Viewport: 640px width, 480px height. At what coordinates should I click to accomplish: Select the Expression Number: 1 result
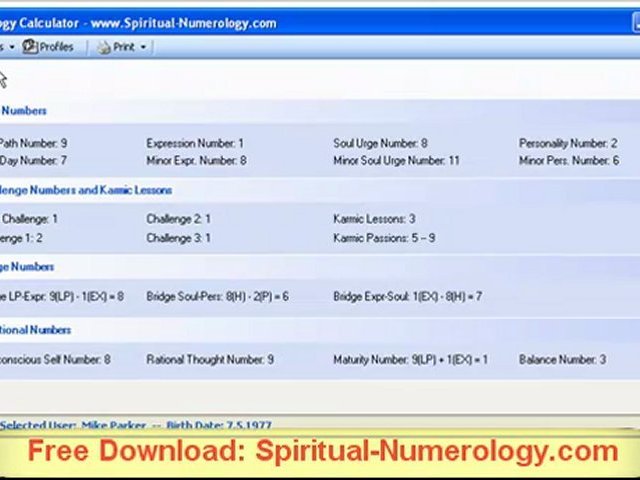pos(194,144)
